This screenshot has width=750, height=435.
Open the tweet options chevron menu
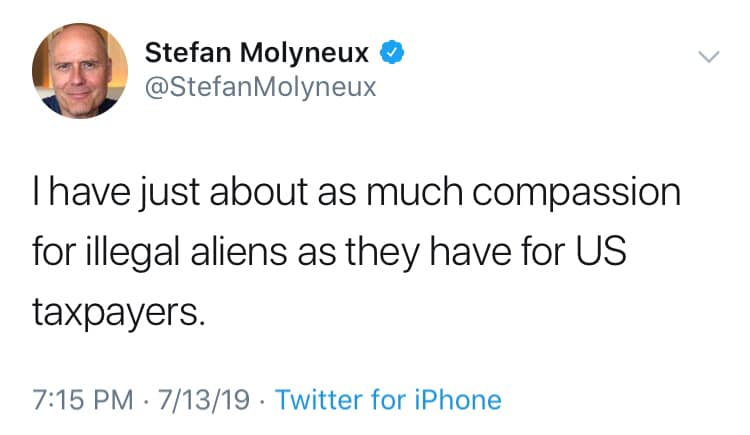[x=707, y=58]
